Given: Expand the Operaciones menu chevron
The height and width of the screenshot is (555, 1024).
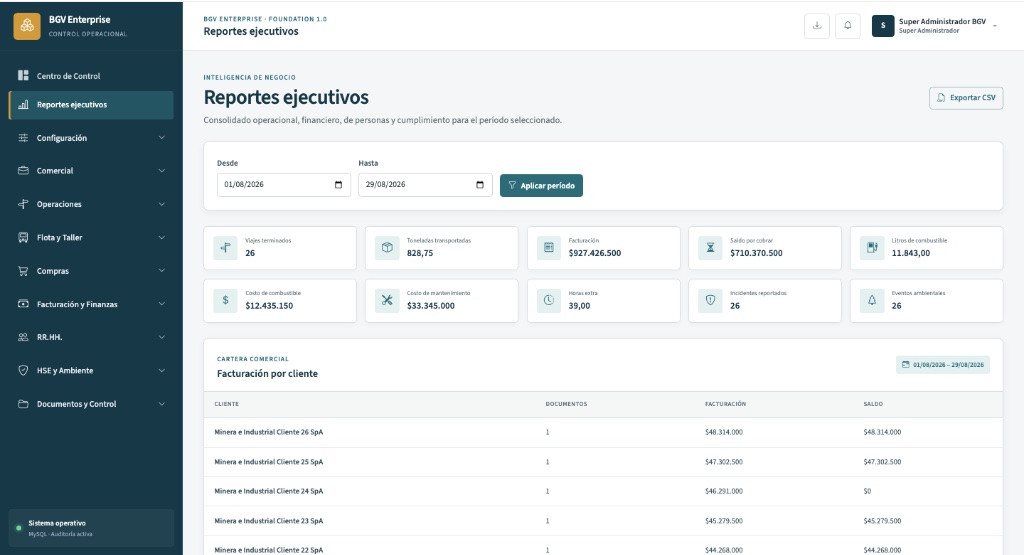Looking at the screenshot, I should tap(161, 204).
